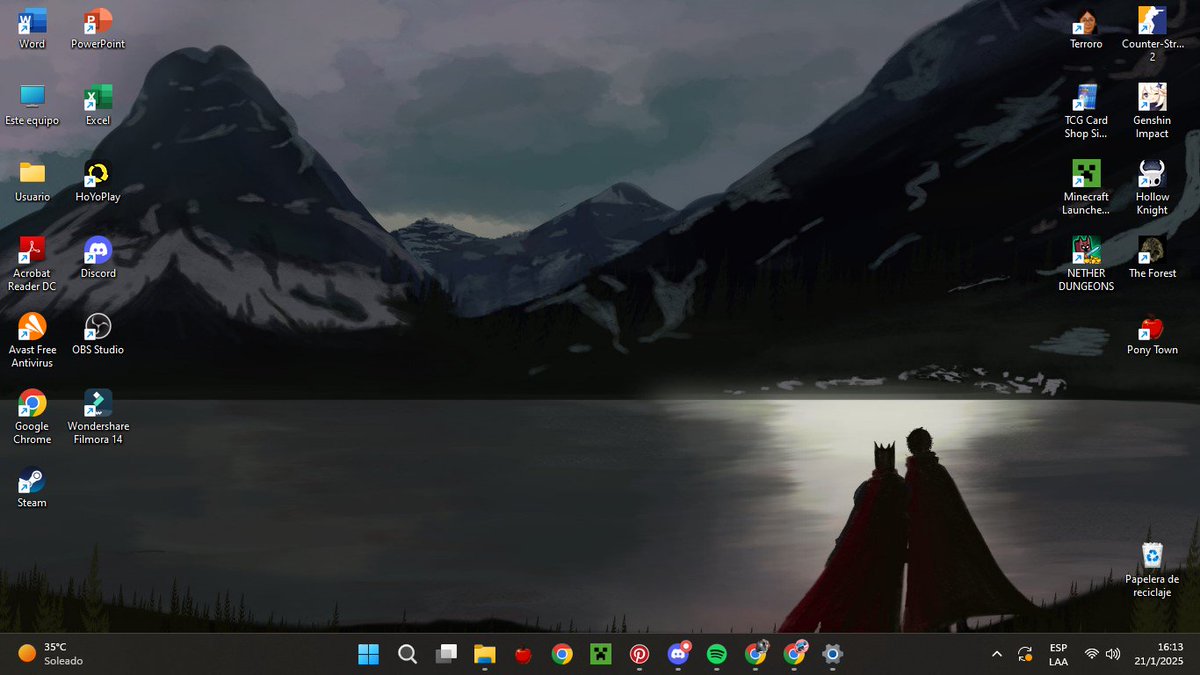The image size is (1200, 675).
Task: Open the ESP LAA language switcher
Action: (1058, 654)
